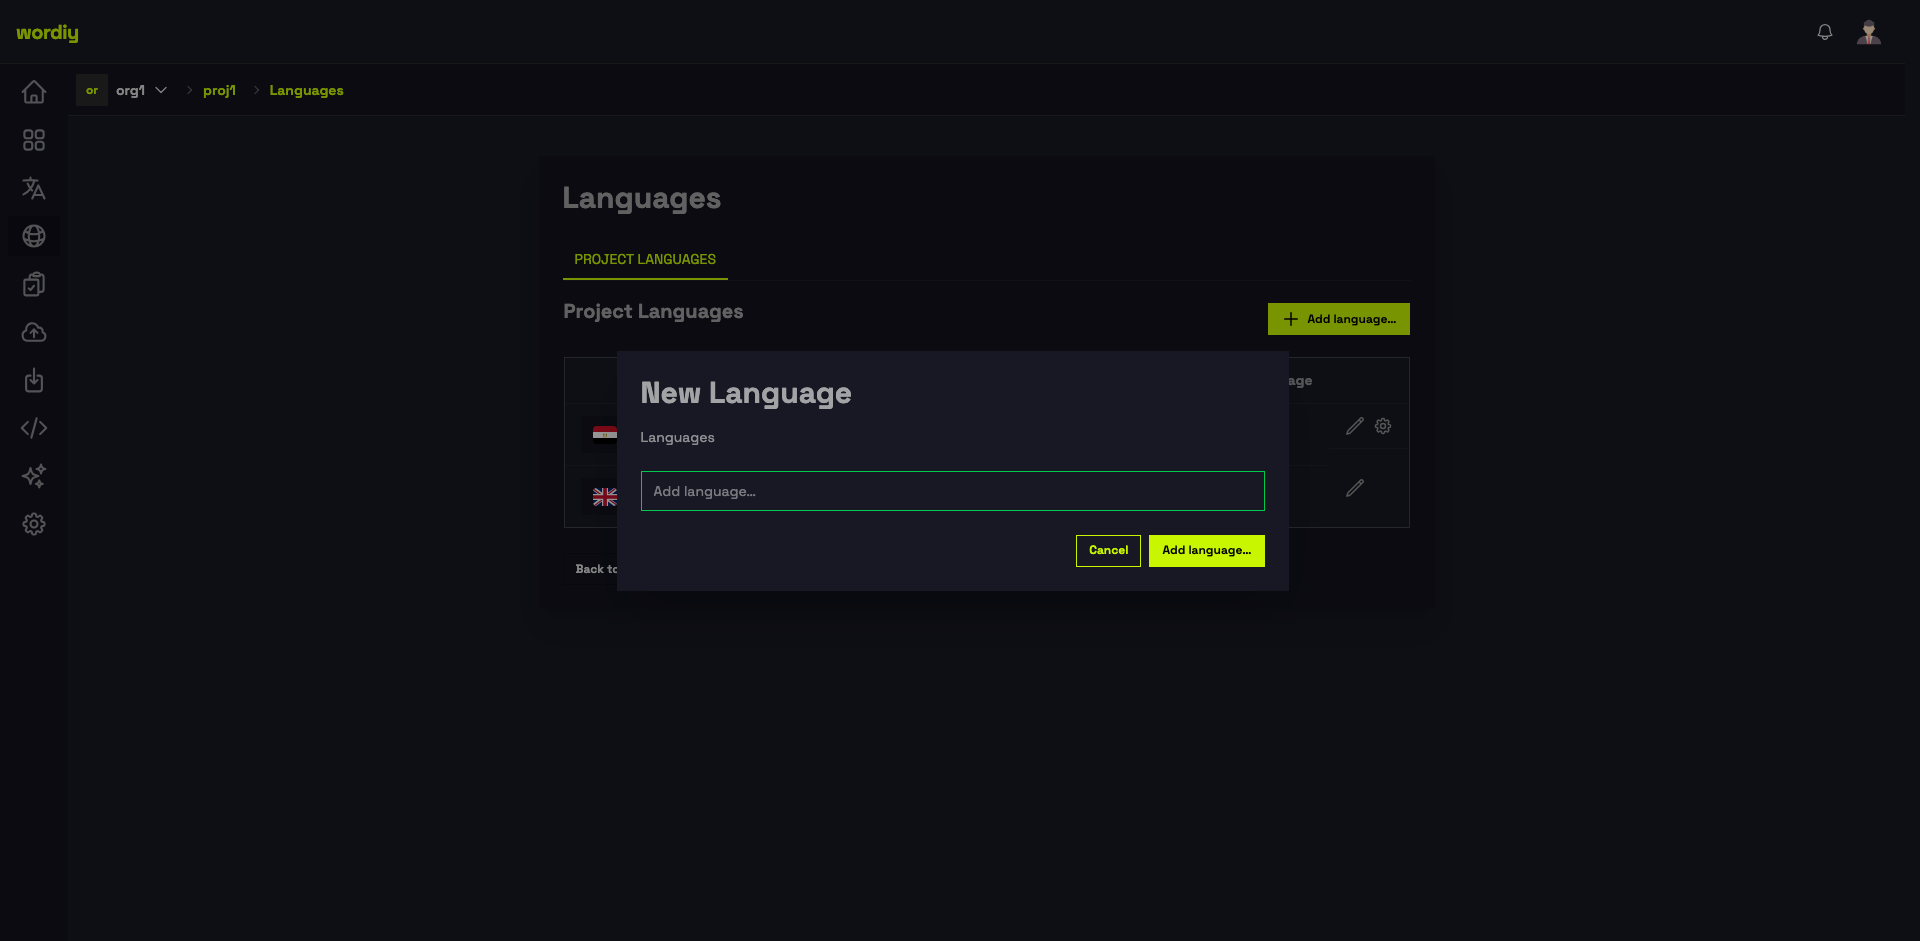Click the Add language input field
Viewport: 1920px width, 941px height.
[x=953, y=491]
